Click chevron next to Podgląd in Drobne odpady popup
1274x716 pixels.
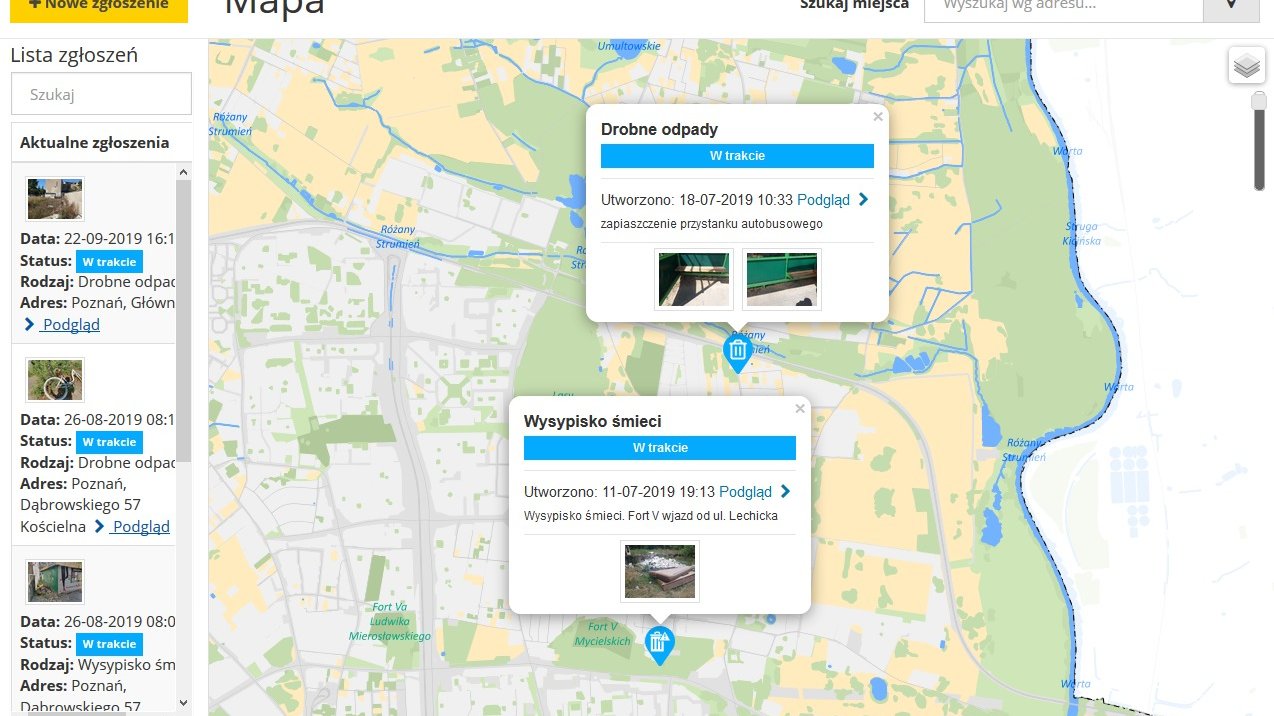[864, 200]
